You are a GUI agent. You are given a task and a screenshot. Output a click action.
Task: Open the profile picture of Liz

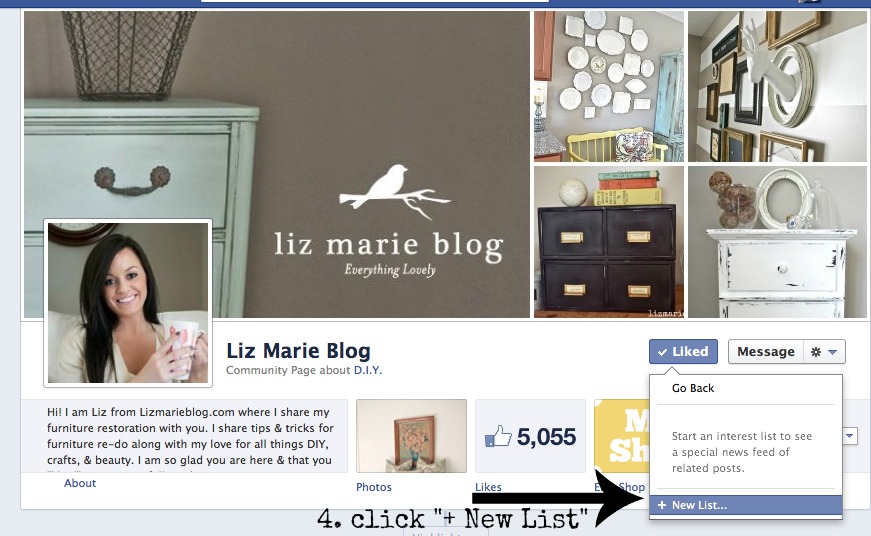pos(128,303)
